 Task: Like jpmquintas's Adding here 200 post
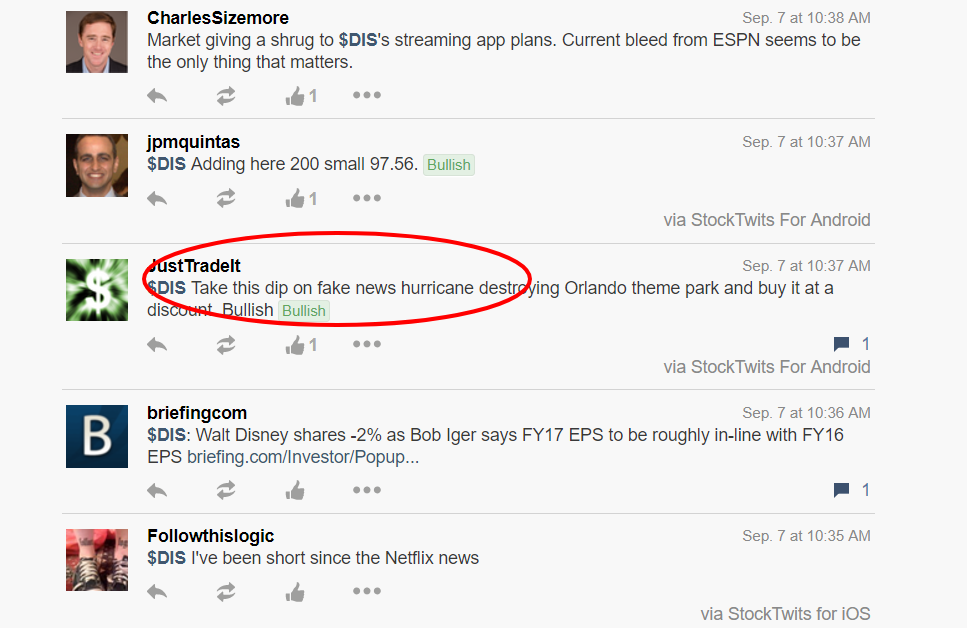point(295,199)
